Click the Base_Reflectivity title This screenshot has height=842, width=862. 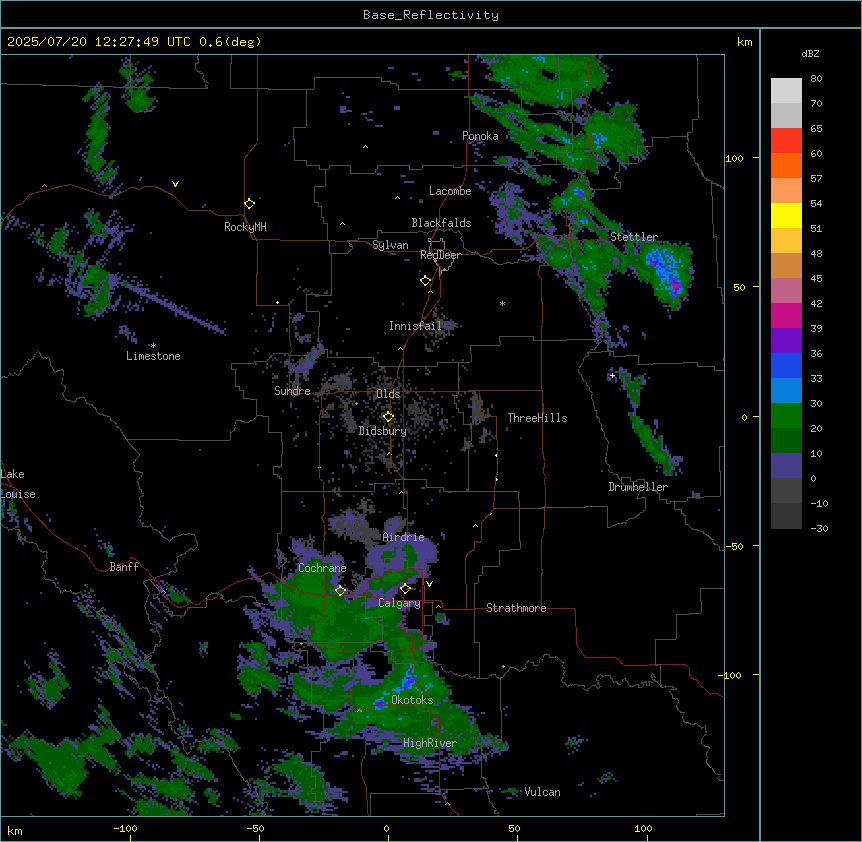pos(431,15)
